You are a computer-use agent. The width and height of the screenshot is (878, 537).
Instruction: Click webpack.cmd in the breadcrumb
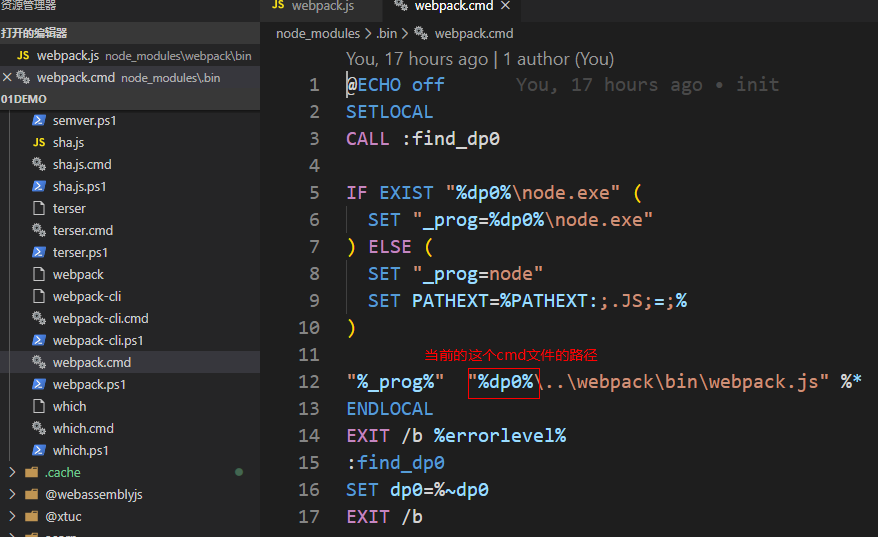pos(474,34)
